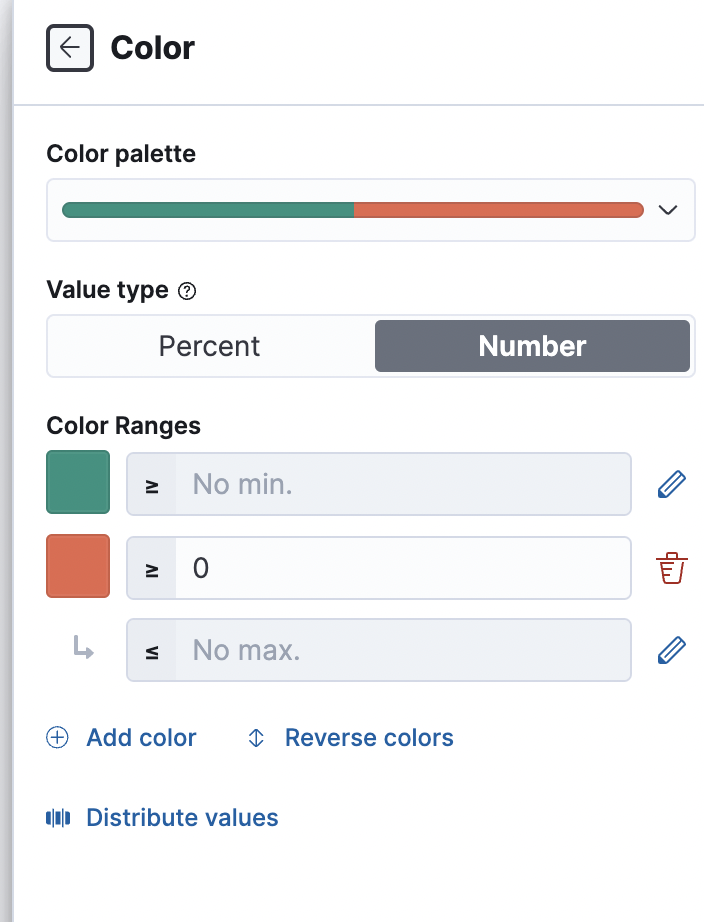Screen dimensions: 704x922
Task: Click the Reverse colors arrows icon
Action: [x=256, y=738]
